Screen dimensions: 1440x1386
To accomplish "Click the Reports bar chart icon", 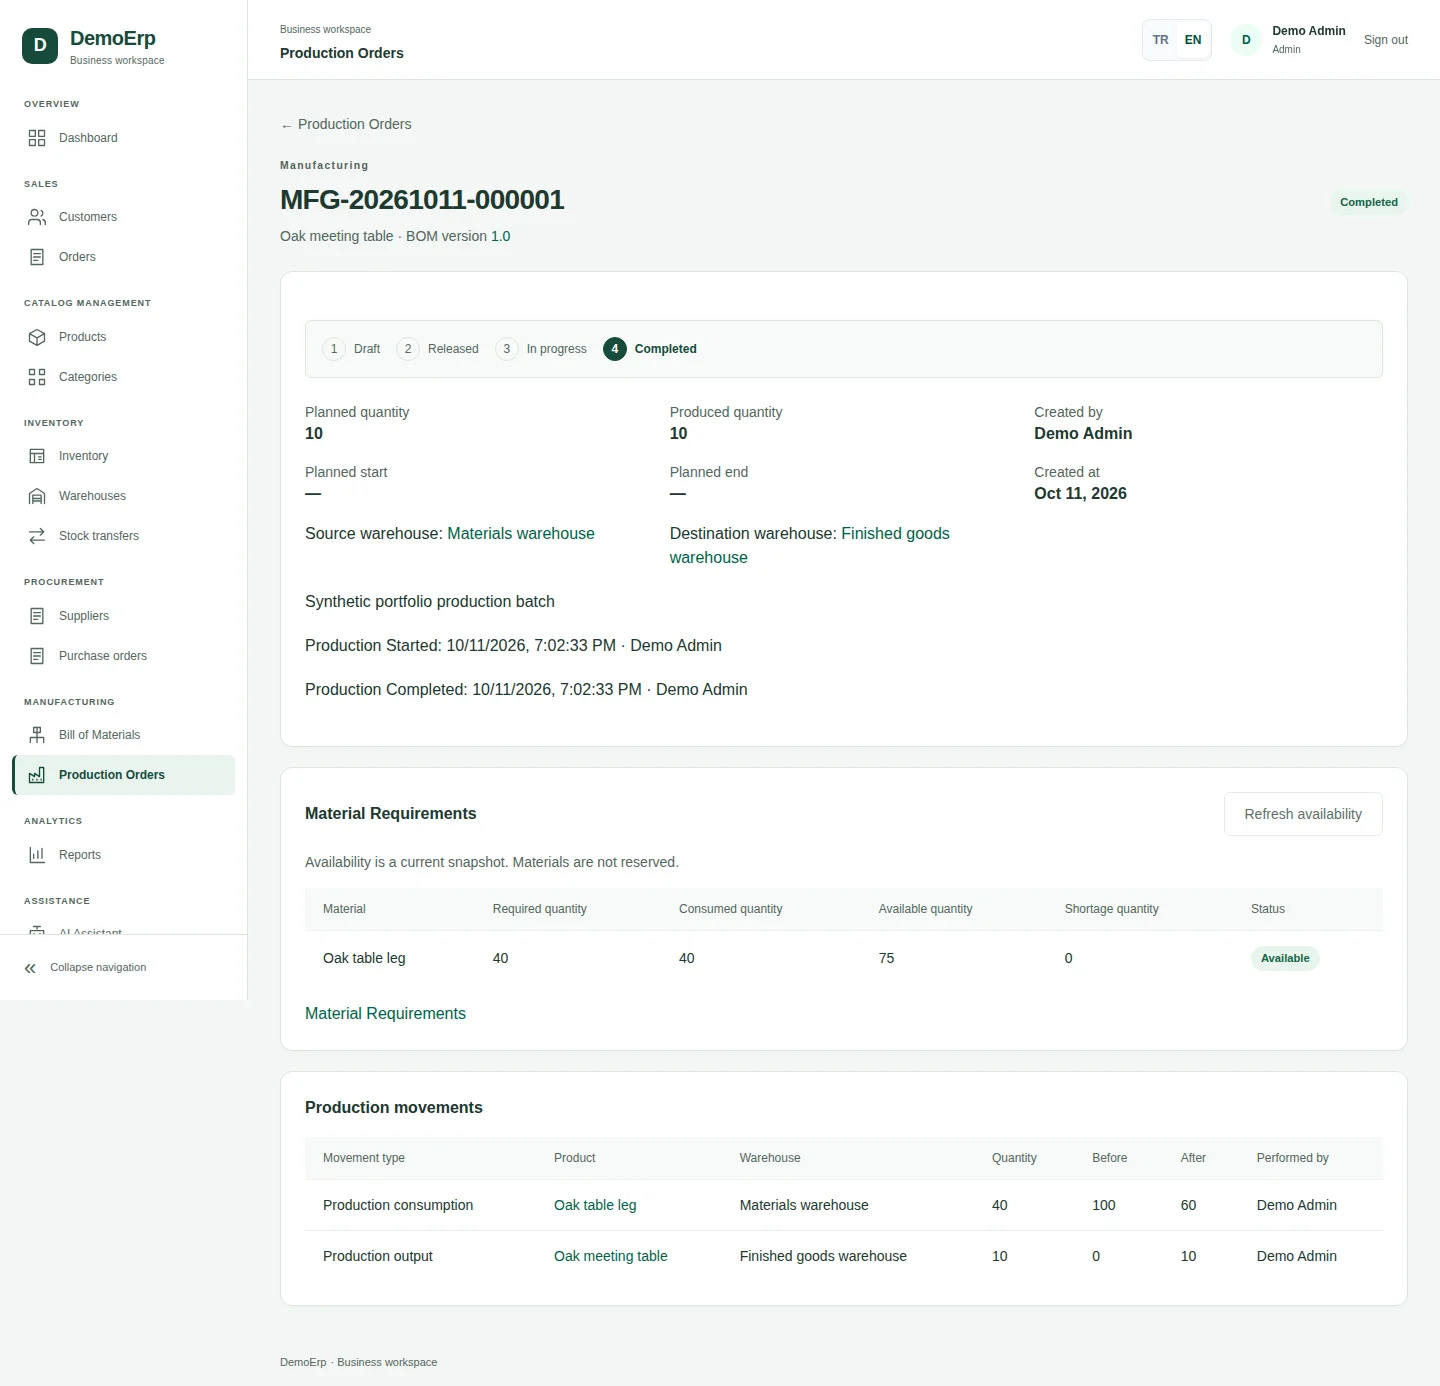I will coord(37,855).
